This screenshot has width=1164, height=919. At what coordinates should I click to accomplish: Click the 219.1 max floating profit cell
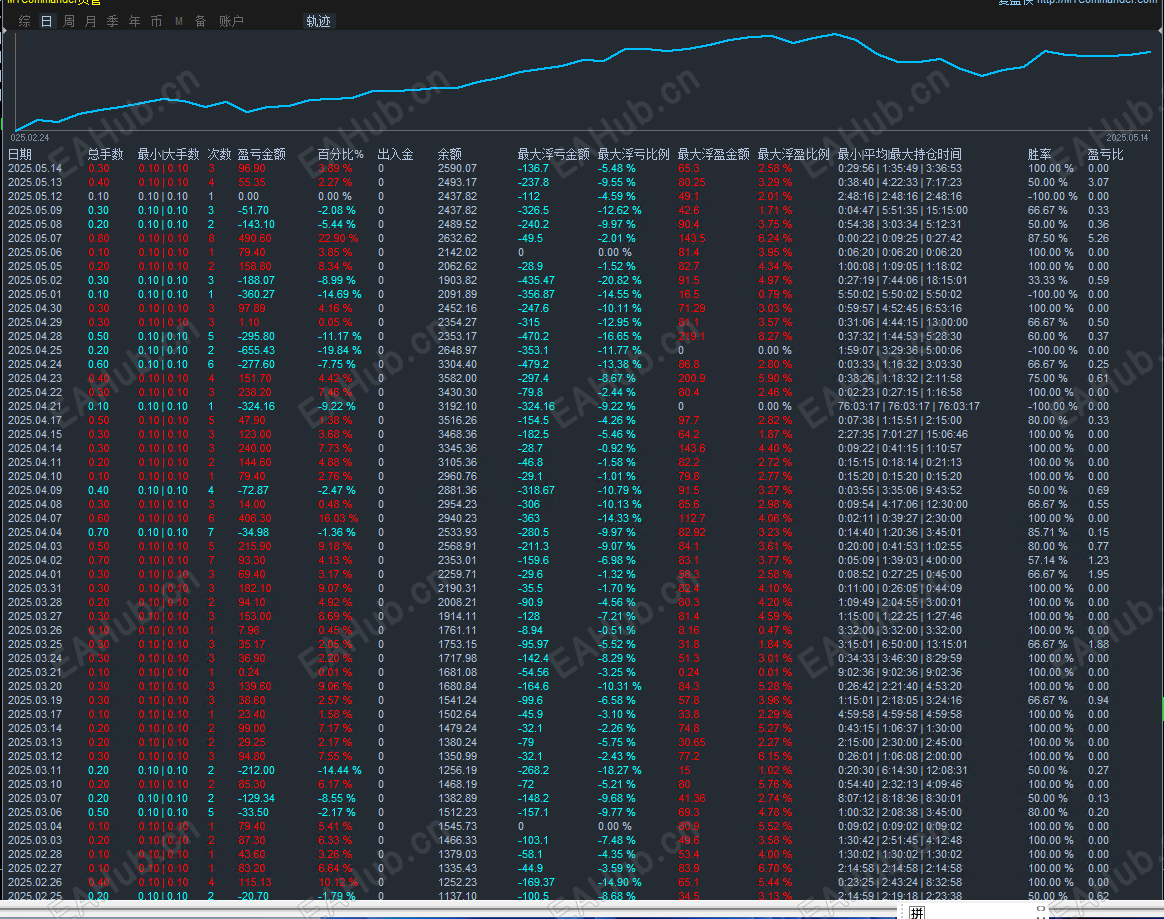[x=692, y=336]
